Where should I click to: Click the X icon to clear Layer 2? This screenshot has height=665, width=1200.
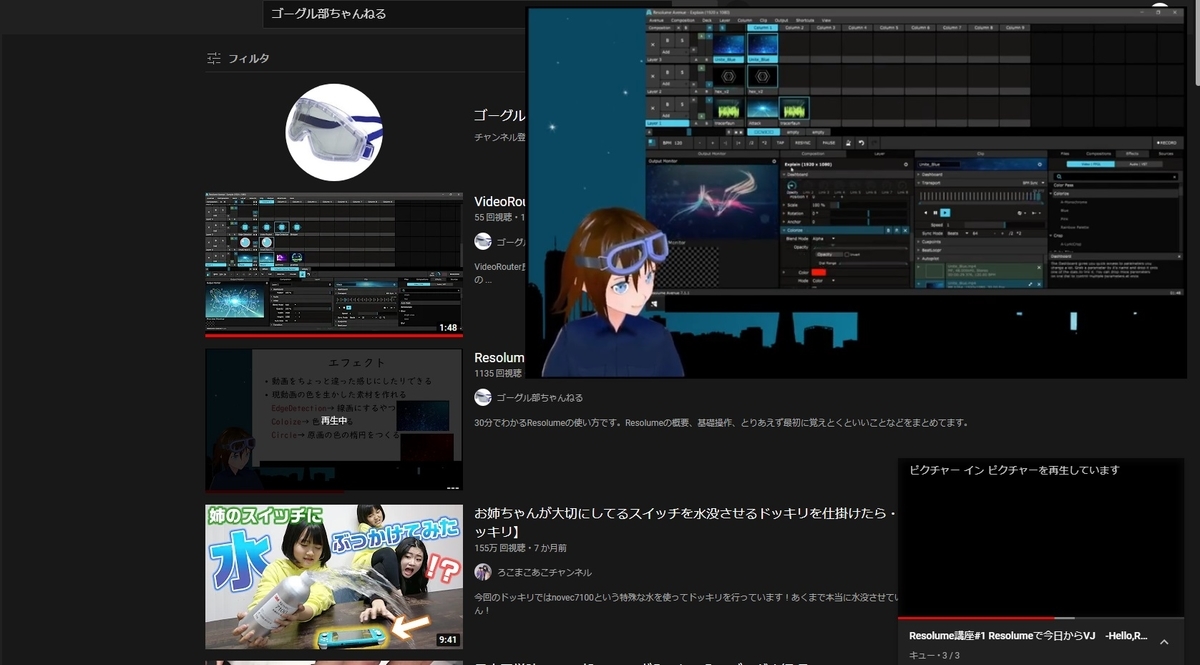(654, 75)
